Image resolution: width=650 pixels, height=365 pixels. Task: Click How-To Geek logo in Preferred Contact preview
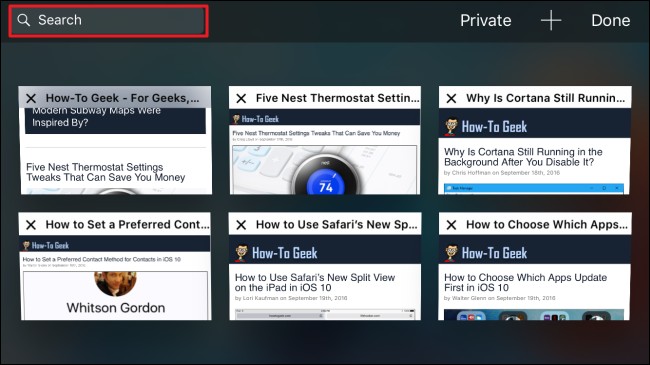pyautogui.click(x=46, y=246)
